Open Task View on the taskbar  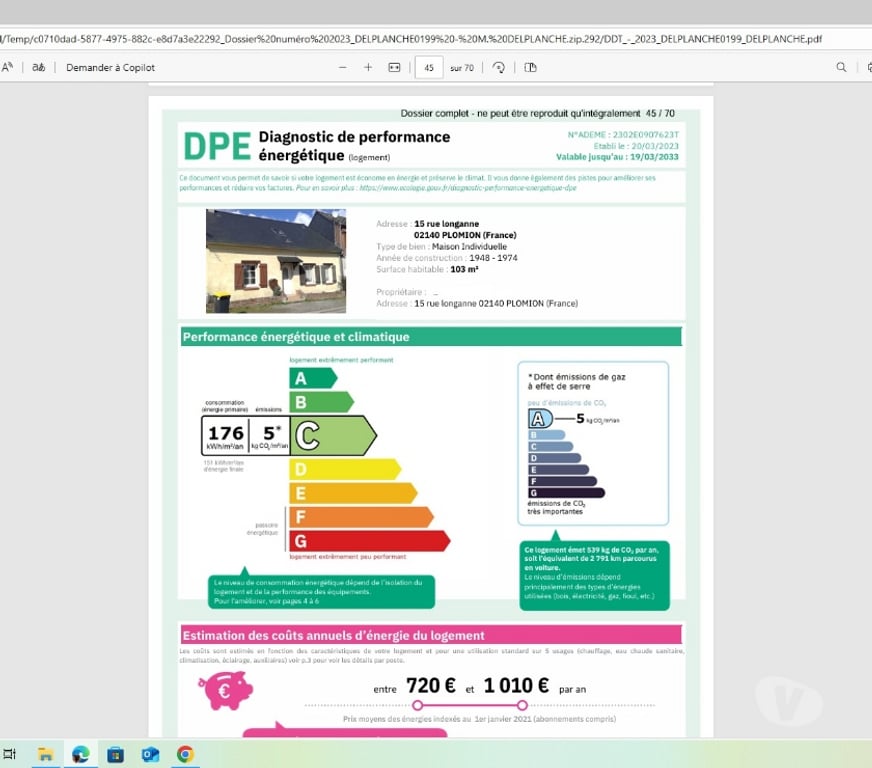click(9, 754)
